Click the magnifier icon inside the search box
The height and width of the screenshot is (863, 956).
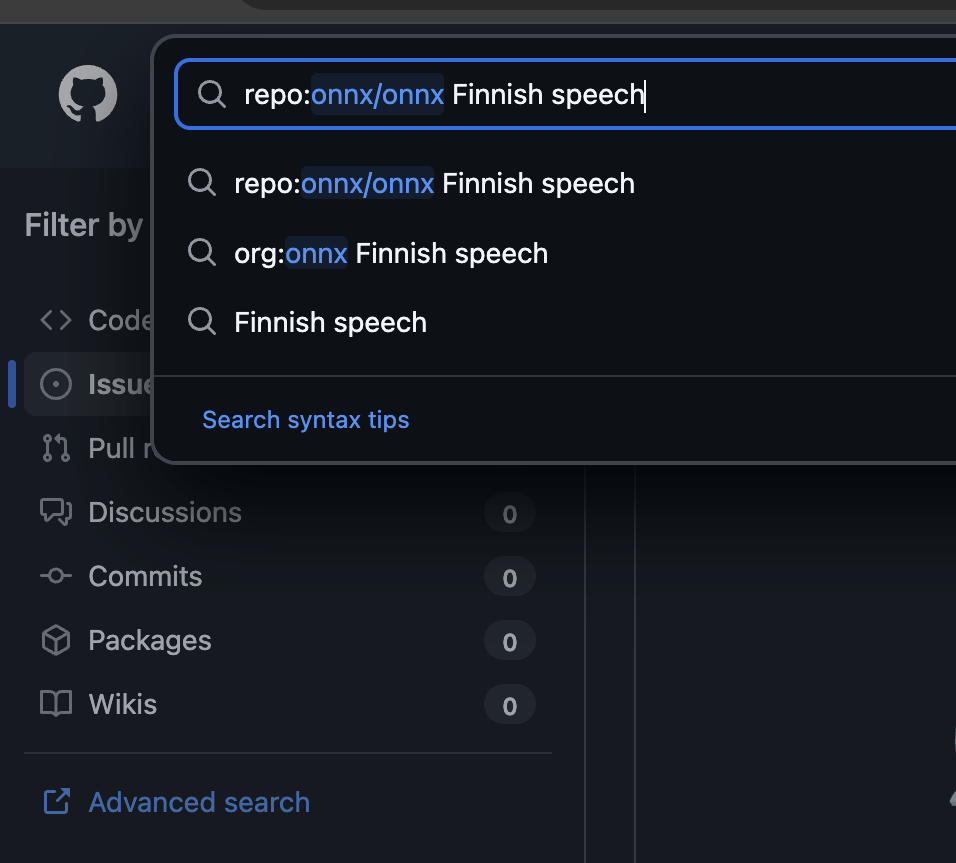coord(211,94)
